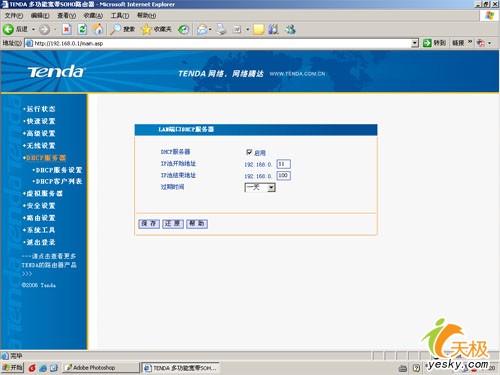Open the Back button history dropdown arrow
500x375 pixels.
(33, 30)
